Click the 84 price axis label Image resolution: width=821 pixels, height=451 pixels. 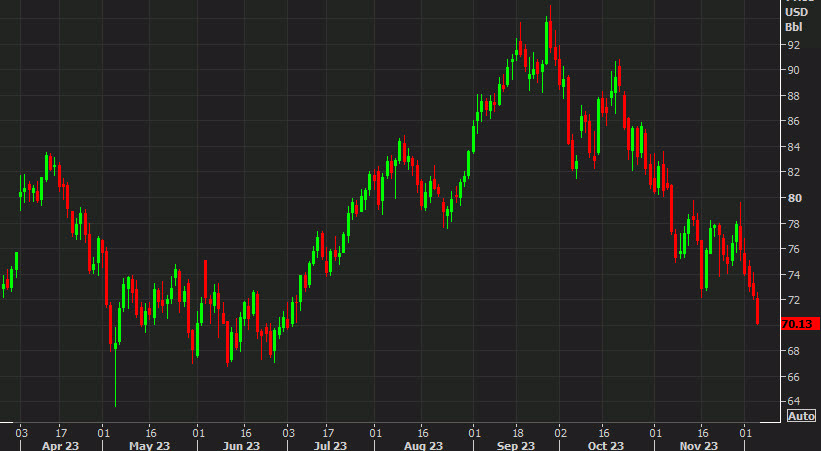pyautogui.click(x=793, y=147)
